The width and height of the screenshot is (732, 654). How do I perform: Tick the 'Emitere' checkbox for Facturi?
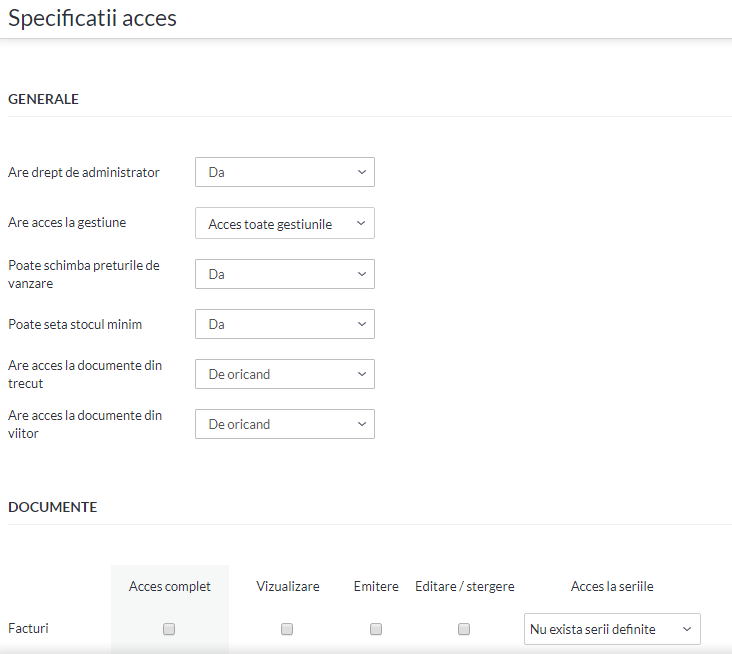click(376, 629)
